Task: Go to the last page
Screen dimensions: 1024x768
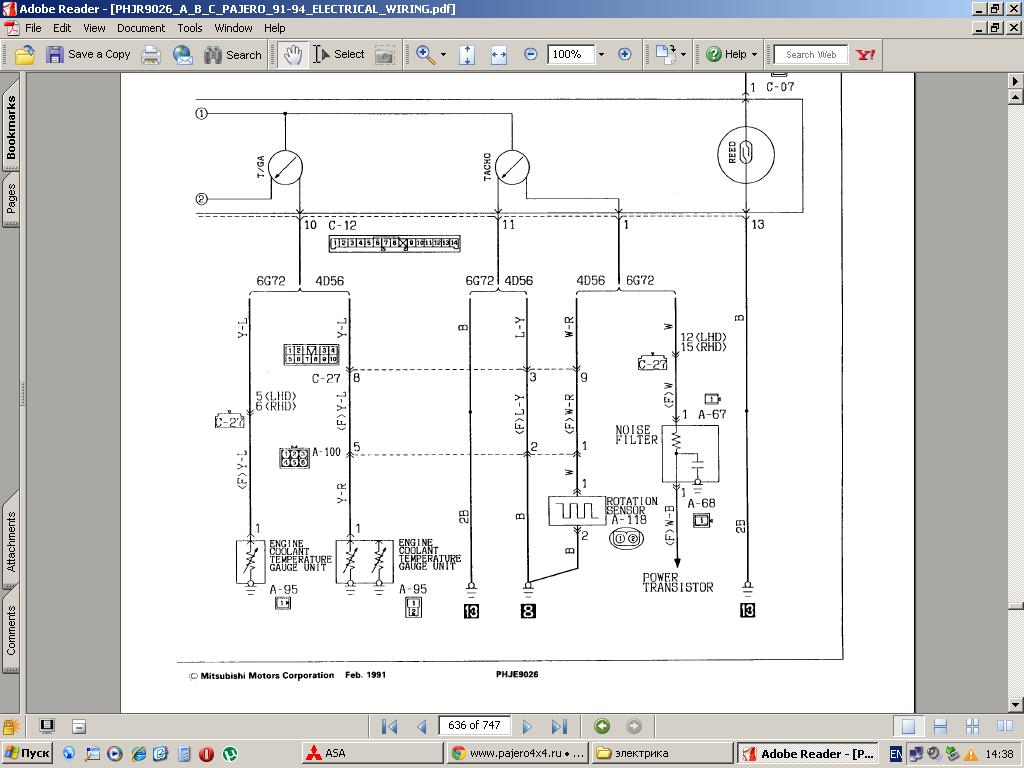Action: (559, 726)
